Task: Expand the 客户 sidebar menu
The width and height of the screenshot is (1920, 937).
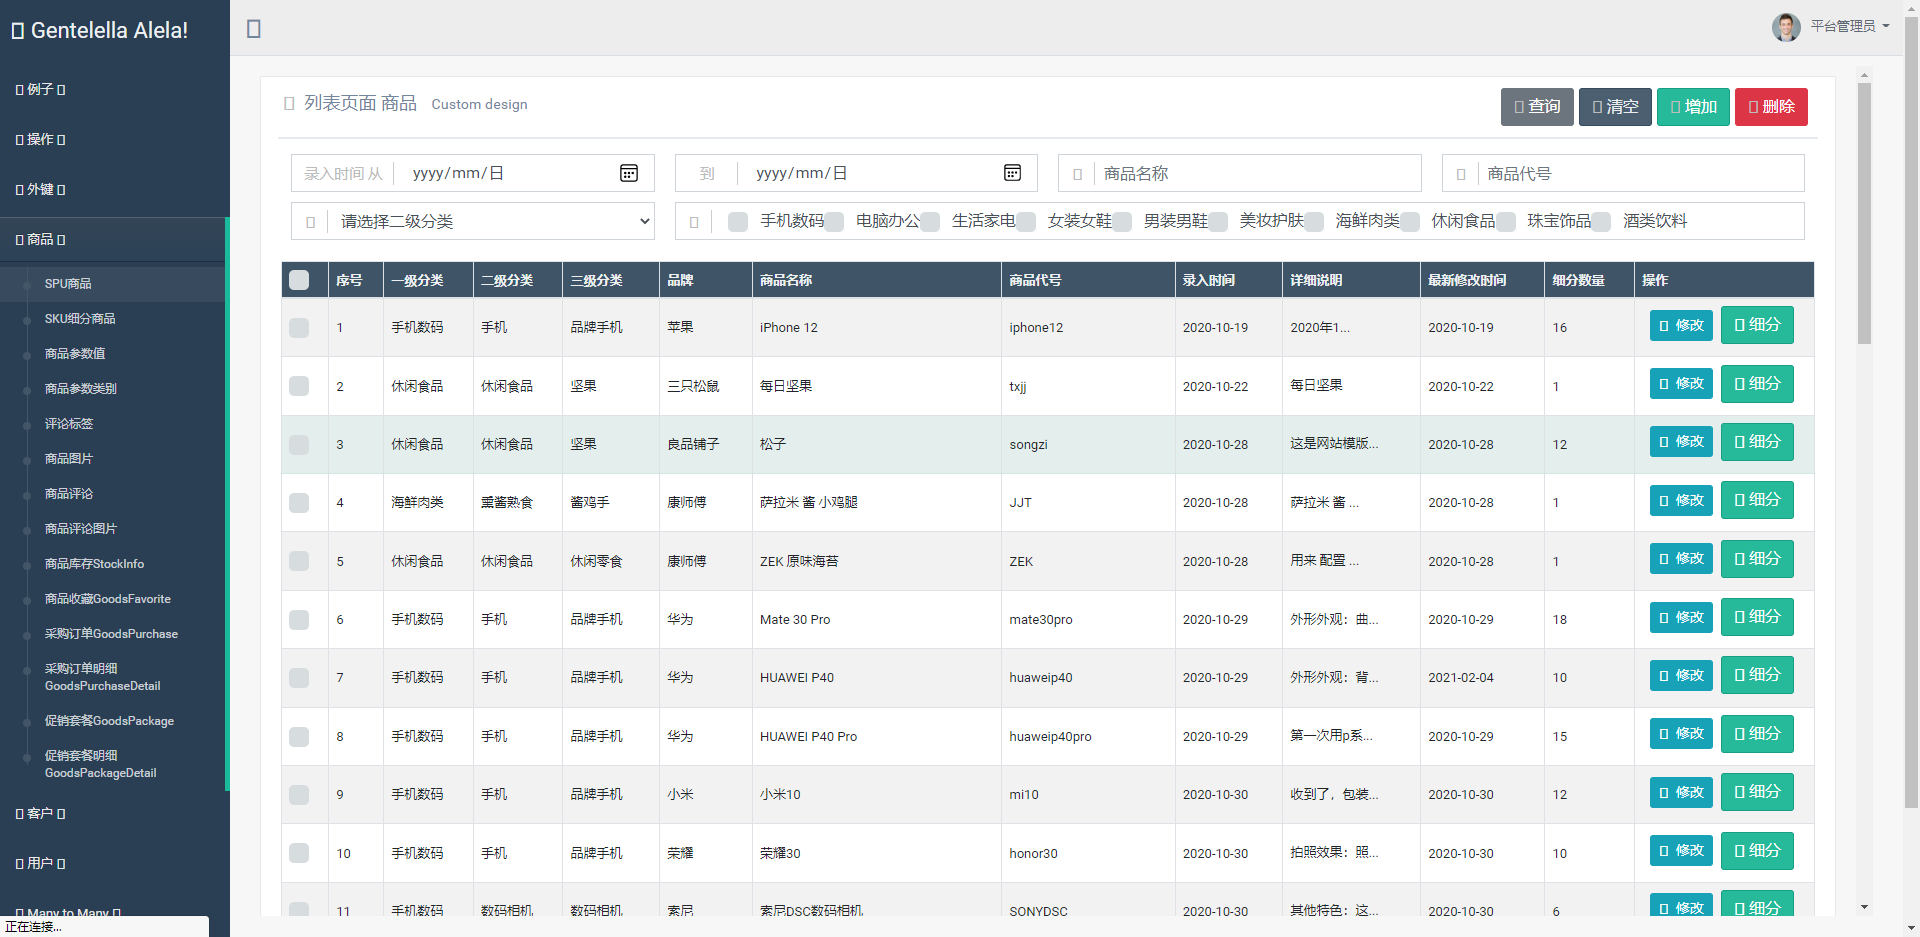Action: click(41, 813)
